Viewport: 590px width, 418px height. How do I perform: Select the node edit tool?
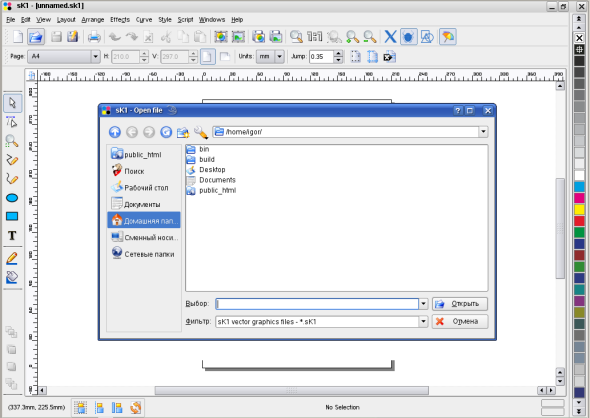coord(12,122)
